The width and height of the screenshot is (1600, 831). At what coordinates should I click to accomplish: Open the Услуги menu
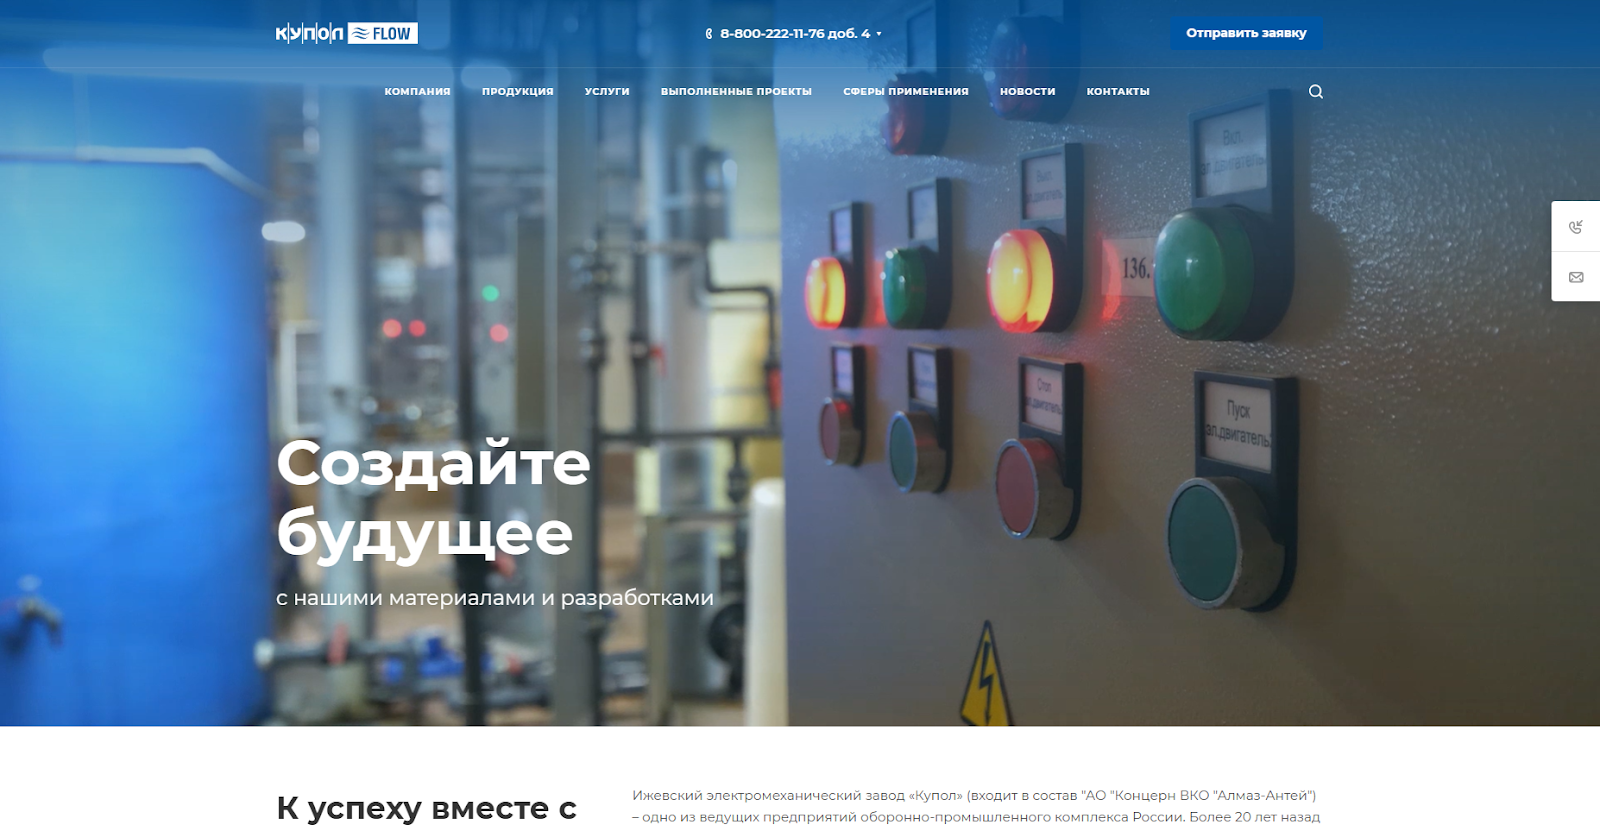pyautogui.click(x=607, y=91)
